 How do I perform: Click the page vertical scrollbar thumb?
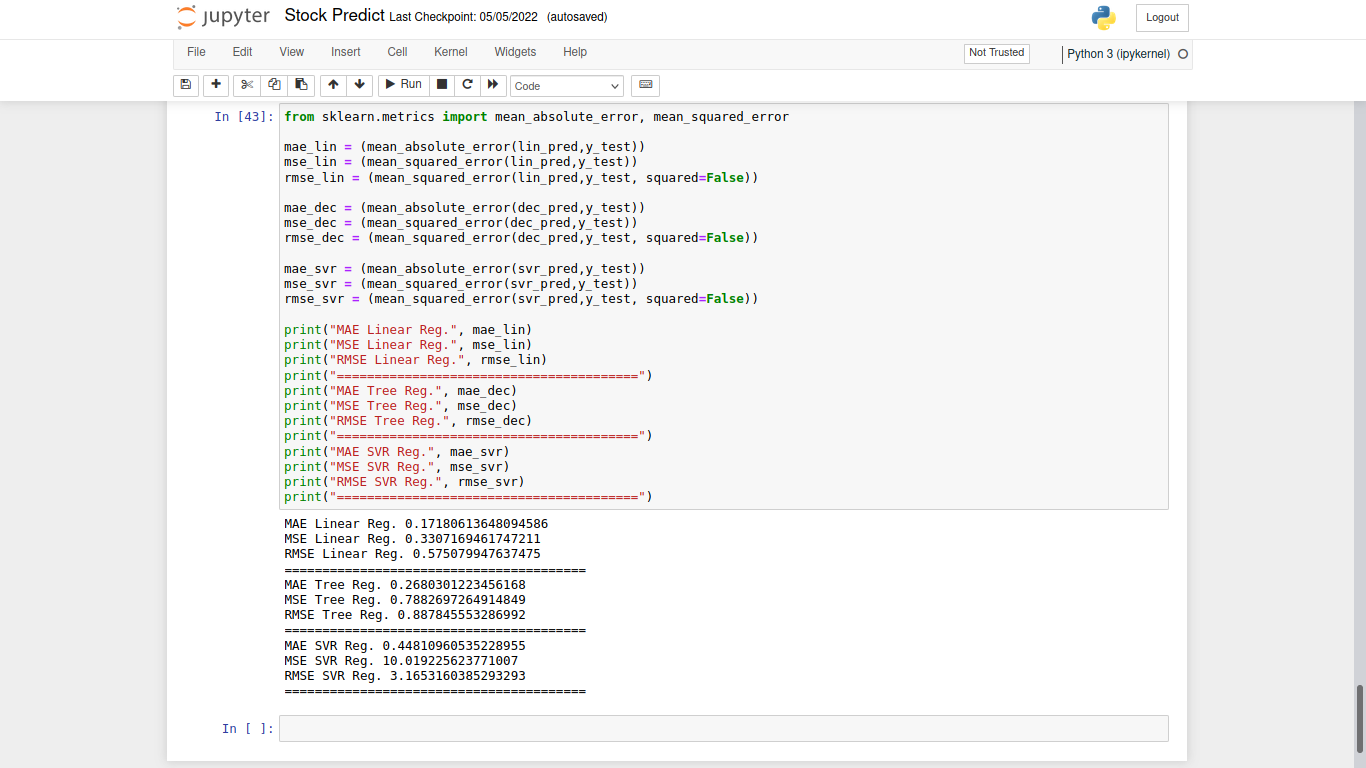click(1360, 718)
